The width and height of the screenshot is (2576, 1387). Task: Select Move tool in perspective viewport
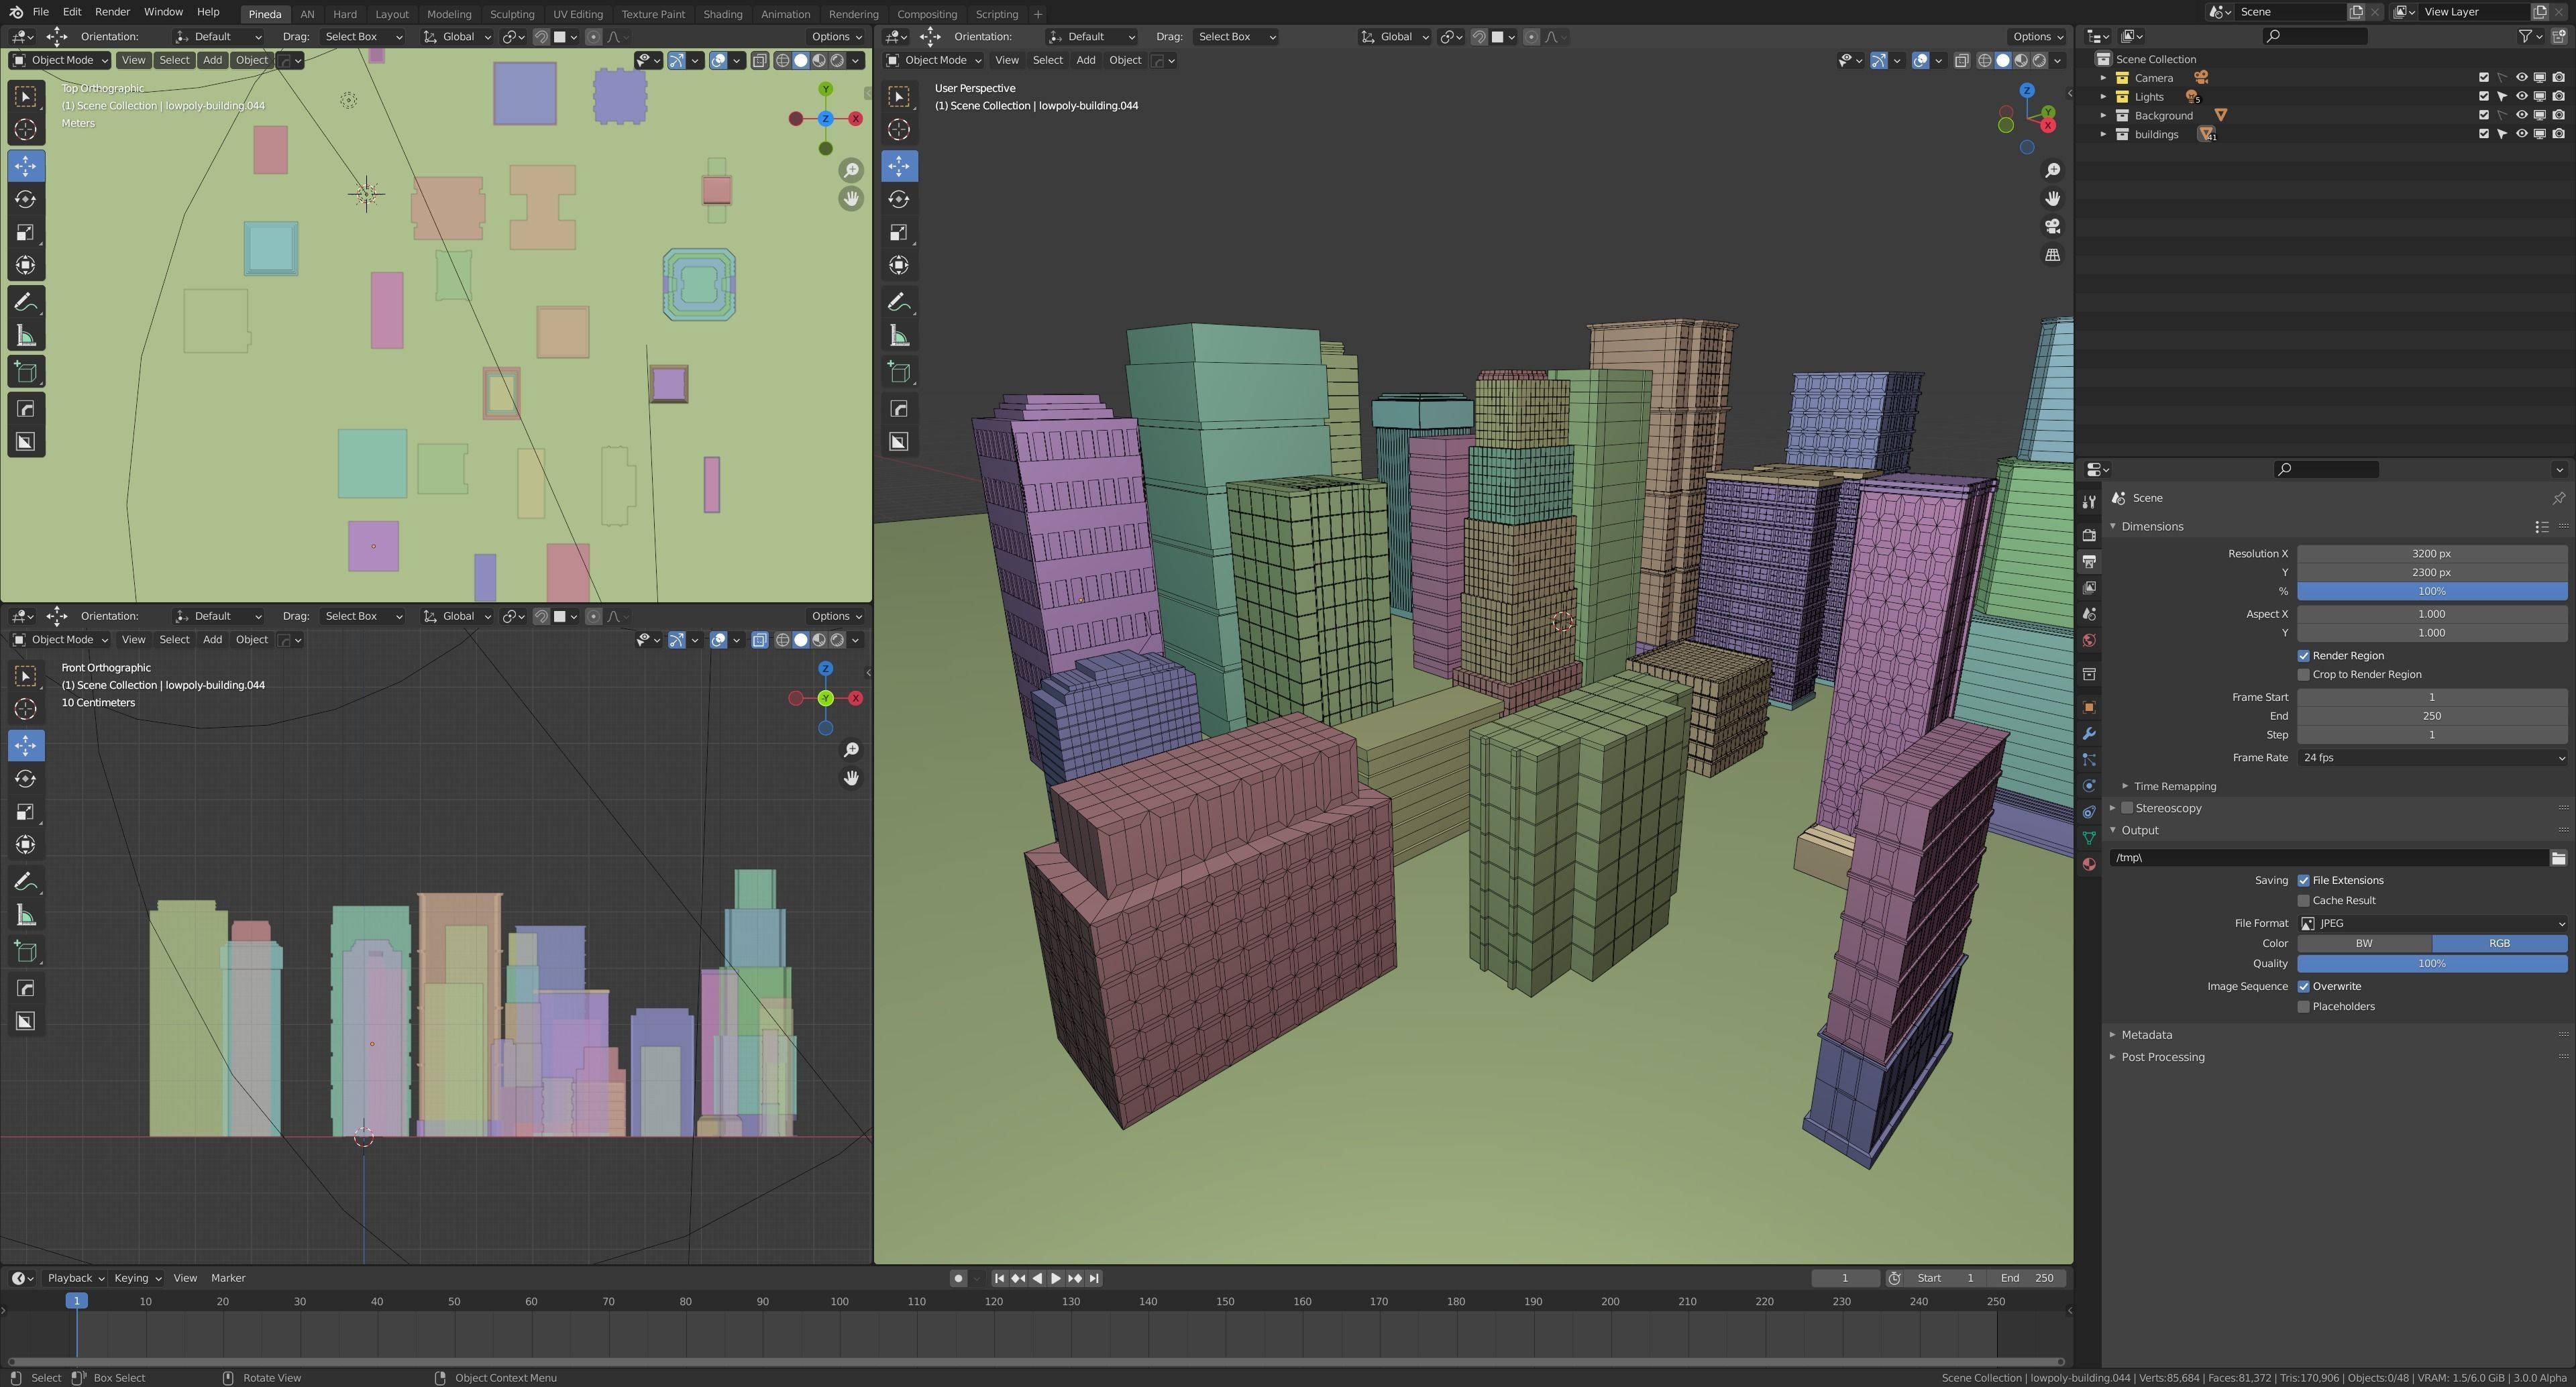tap(899, 166)
